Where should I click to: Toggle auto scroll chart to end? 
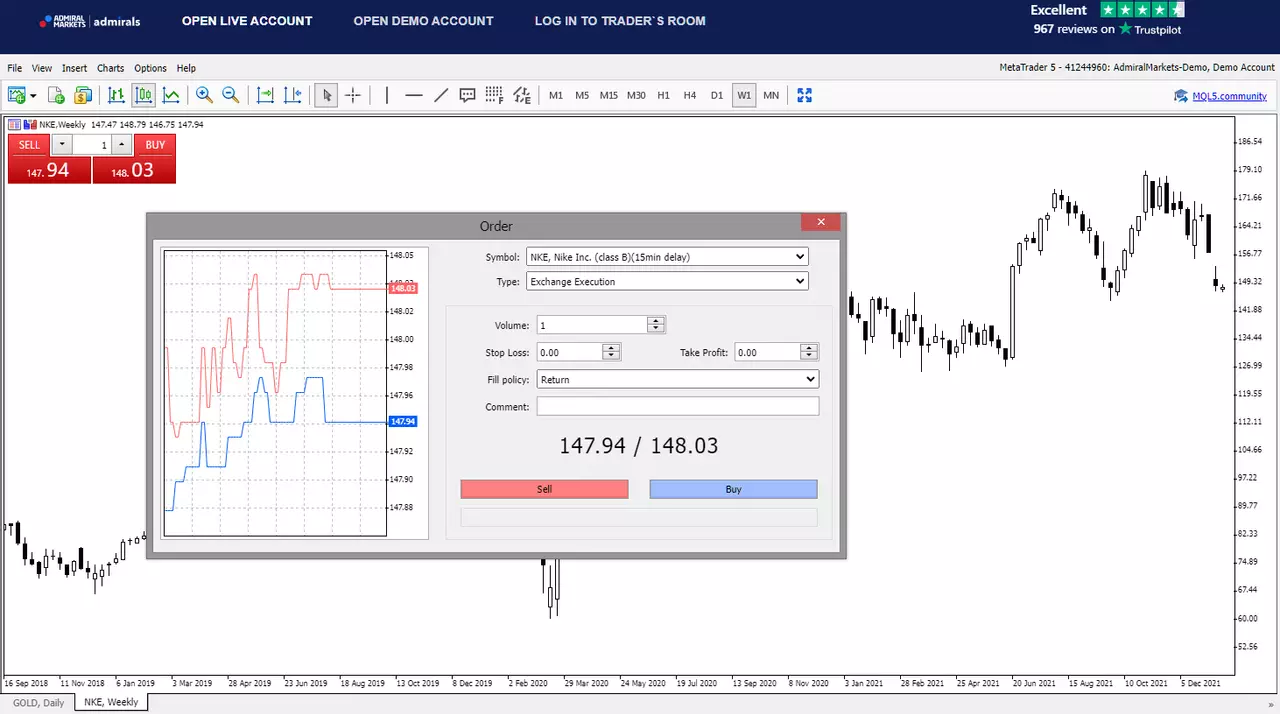coord(265,95)
